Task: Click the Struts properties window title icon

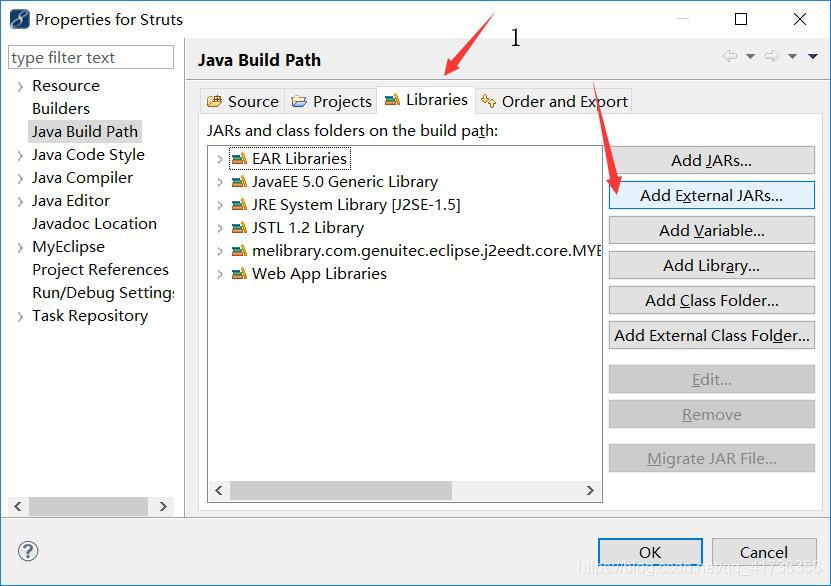Action: pos(20,19)
